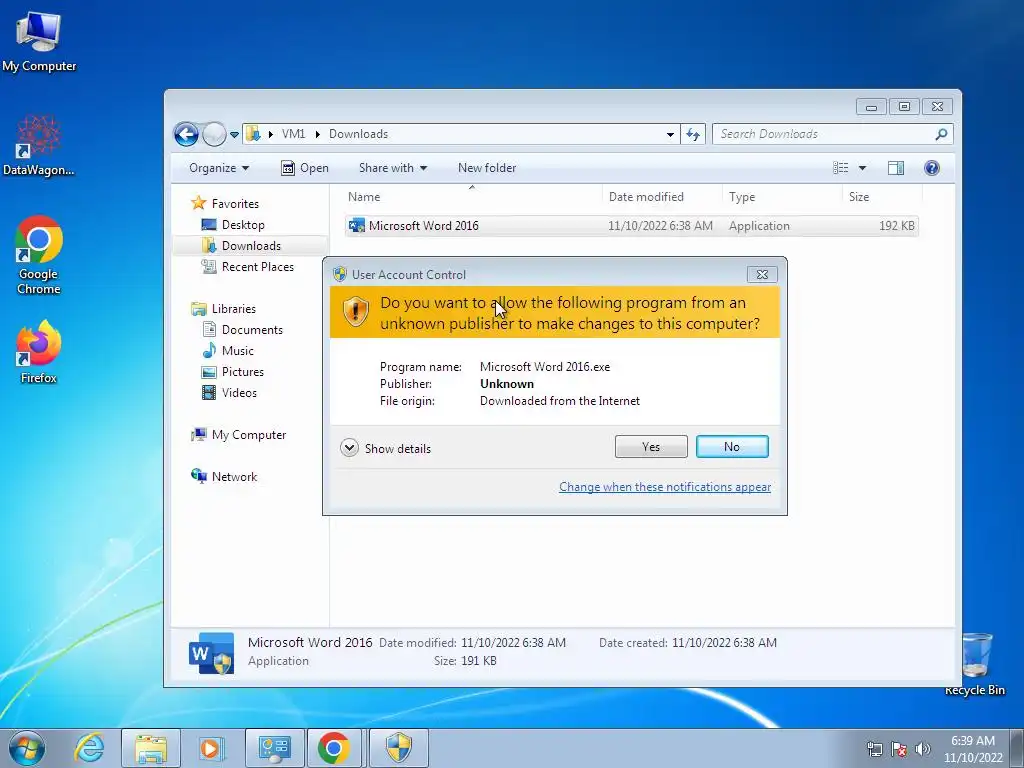Sort by Date modified column header
Screen dimensions: 1024x768
point(662,197)
